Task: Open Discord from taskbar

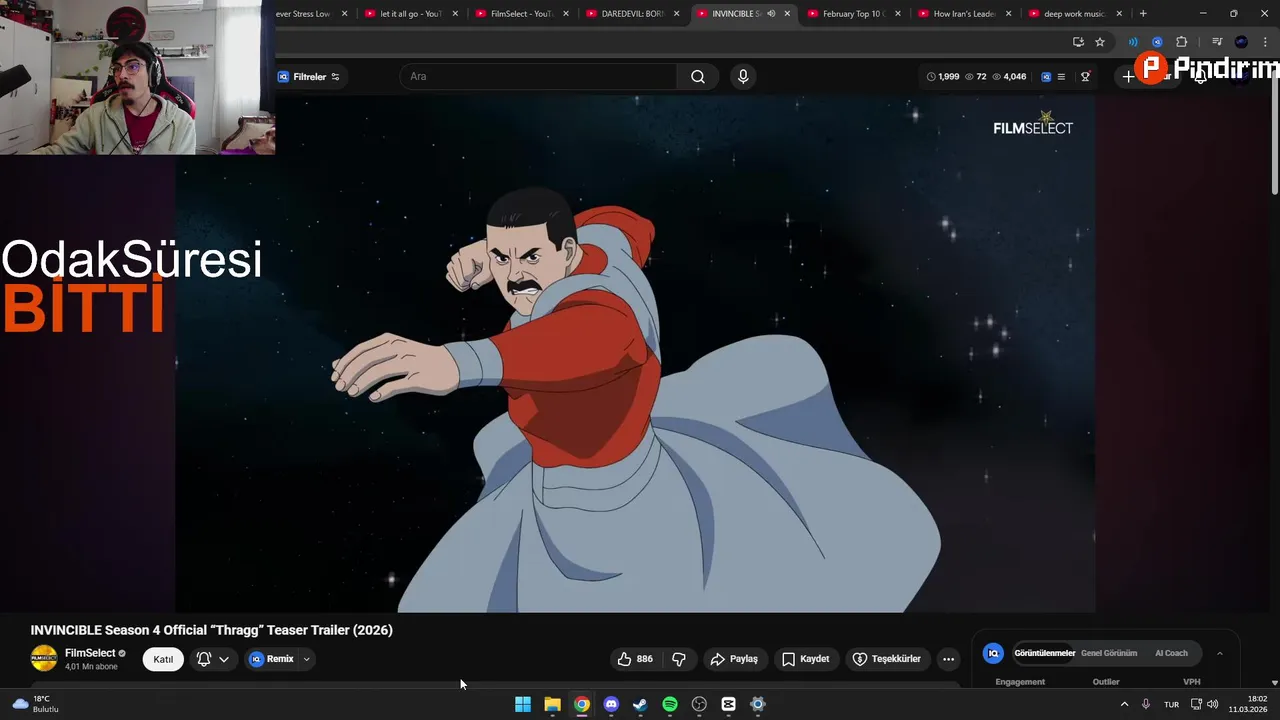Action: [611, 704]
